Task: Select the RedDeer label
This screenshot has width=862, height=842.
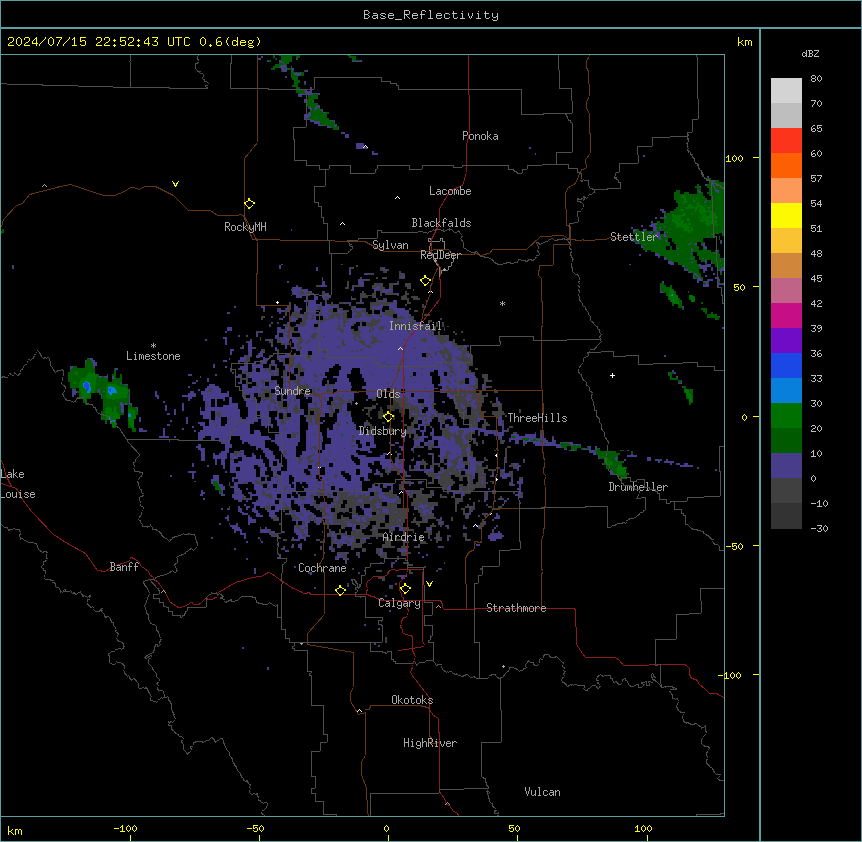Action: pyautogui.click(x=440, y=255)
